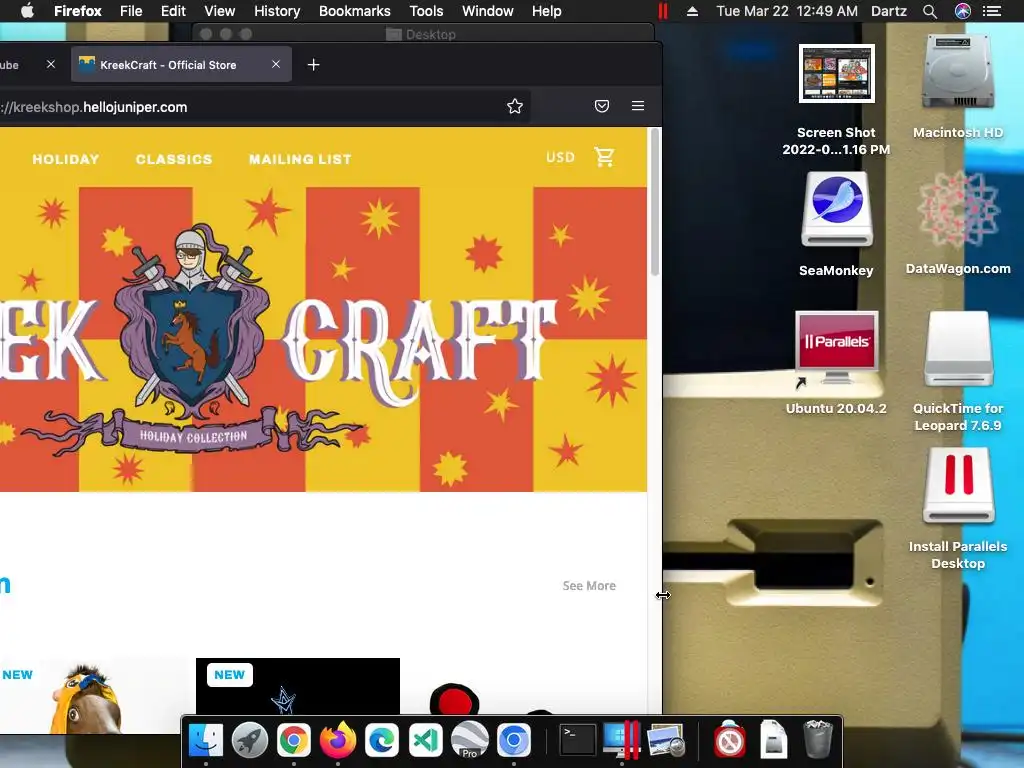
Task: Open the Edit menu
Action: click(173, 11)
